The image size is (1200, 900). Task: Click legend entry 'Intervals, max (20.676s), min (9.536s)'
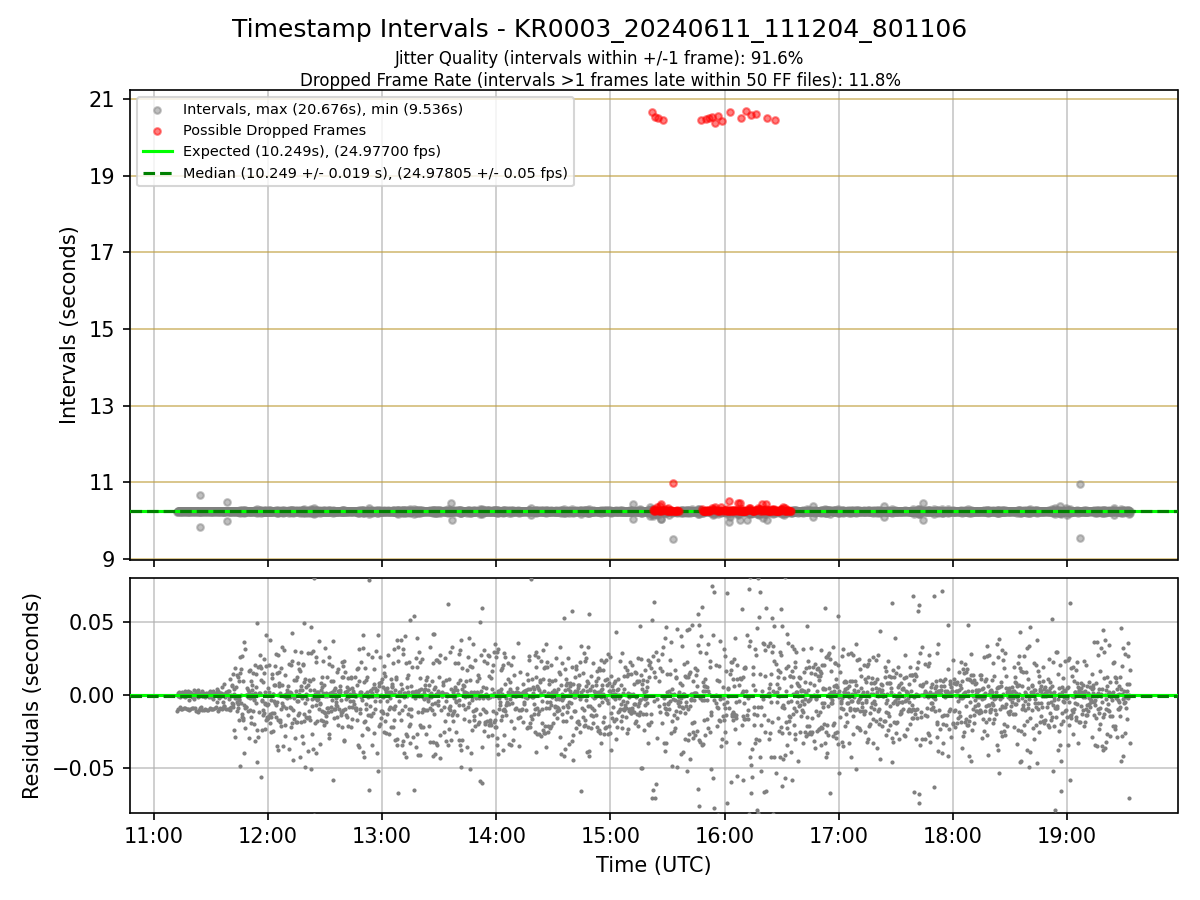pyautogui.click(x=323, y=108)
